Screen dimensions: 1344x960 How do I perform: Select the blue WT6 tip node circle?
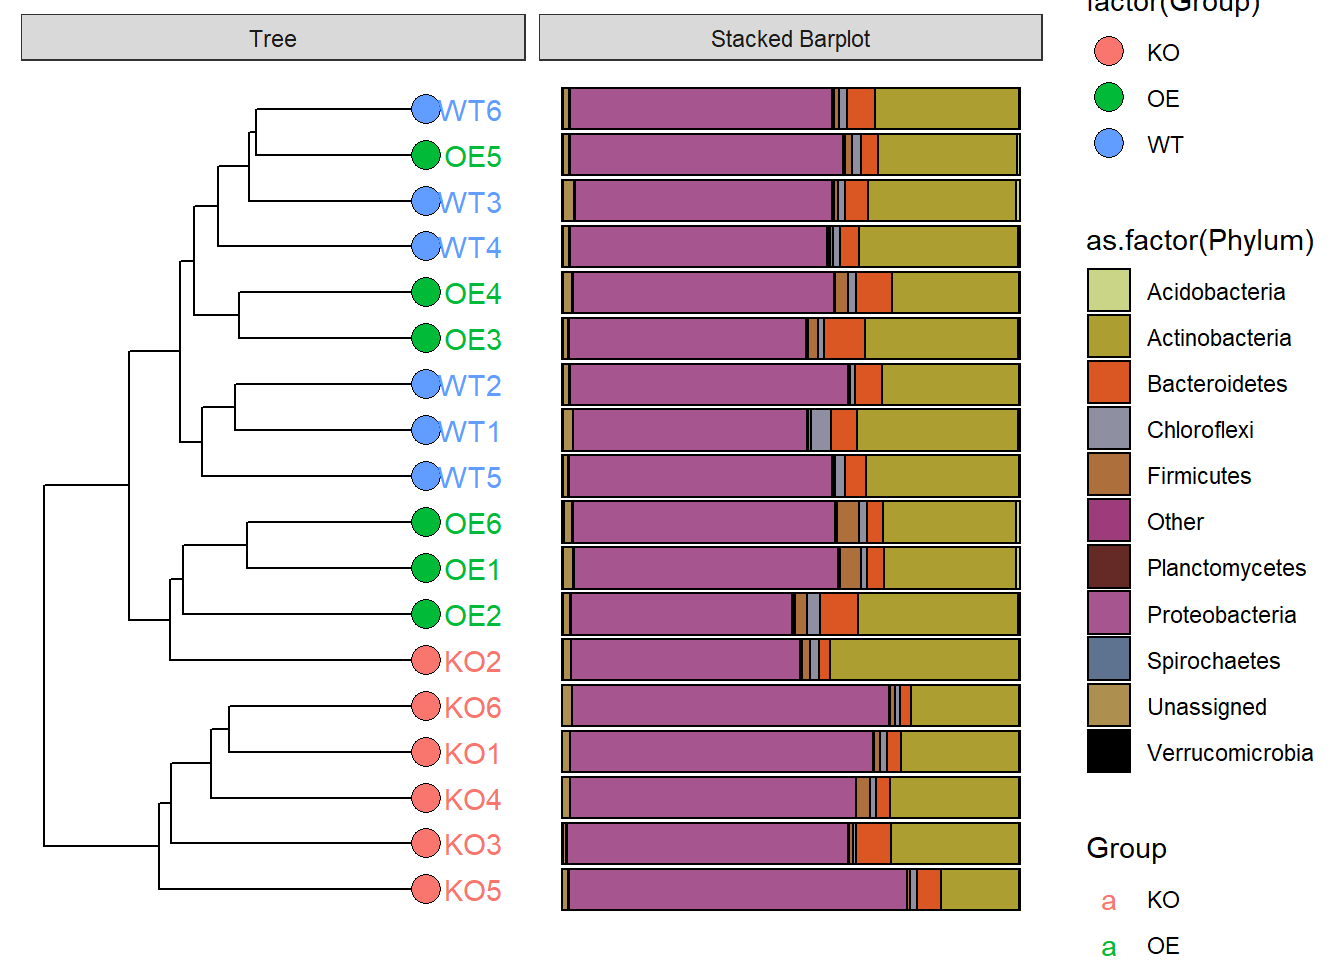[424, 109]
